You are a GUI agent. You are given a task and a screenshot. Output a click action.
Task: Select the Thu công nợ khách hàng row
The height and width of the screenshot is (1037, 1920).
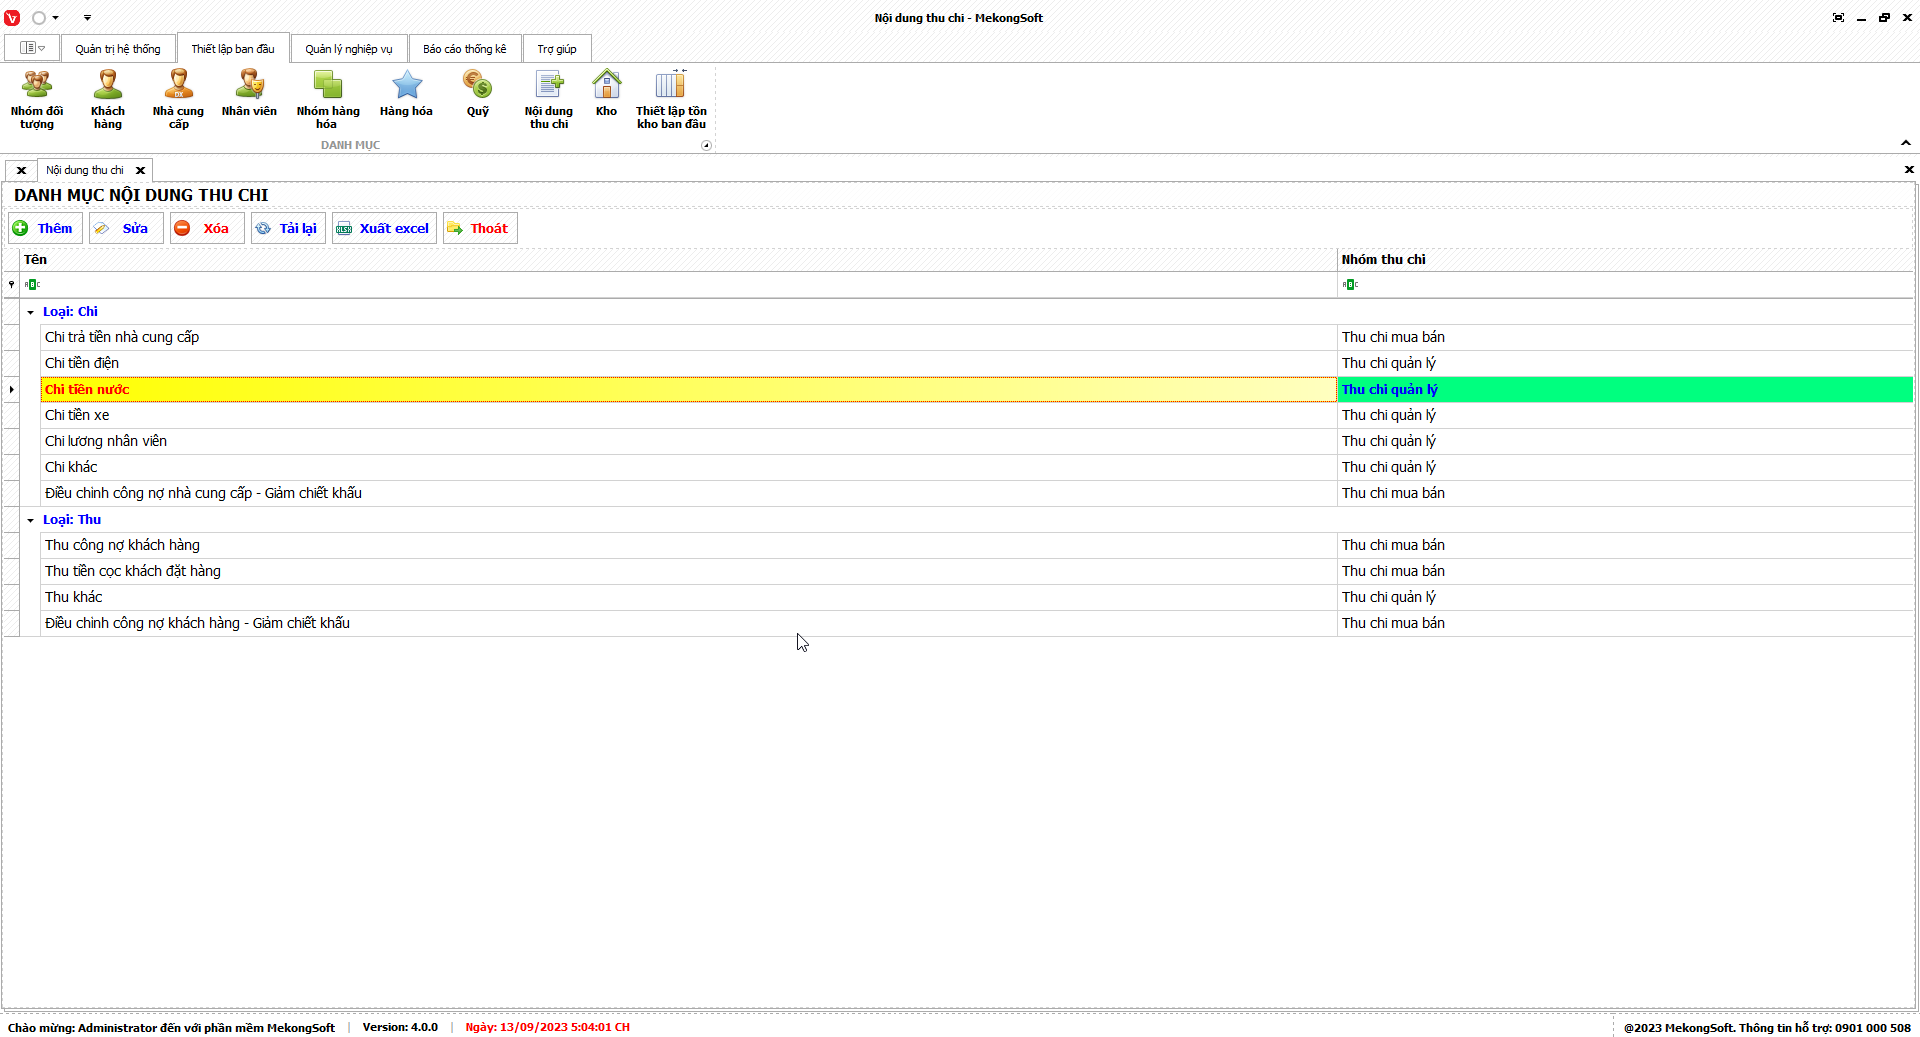977,545
